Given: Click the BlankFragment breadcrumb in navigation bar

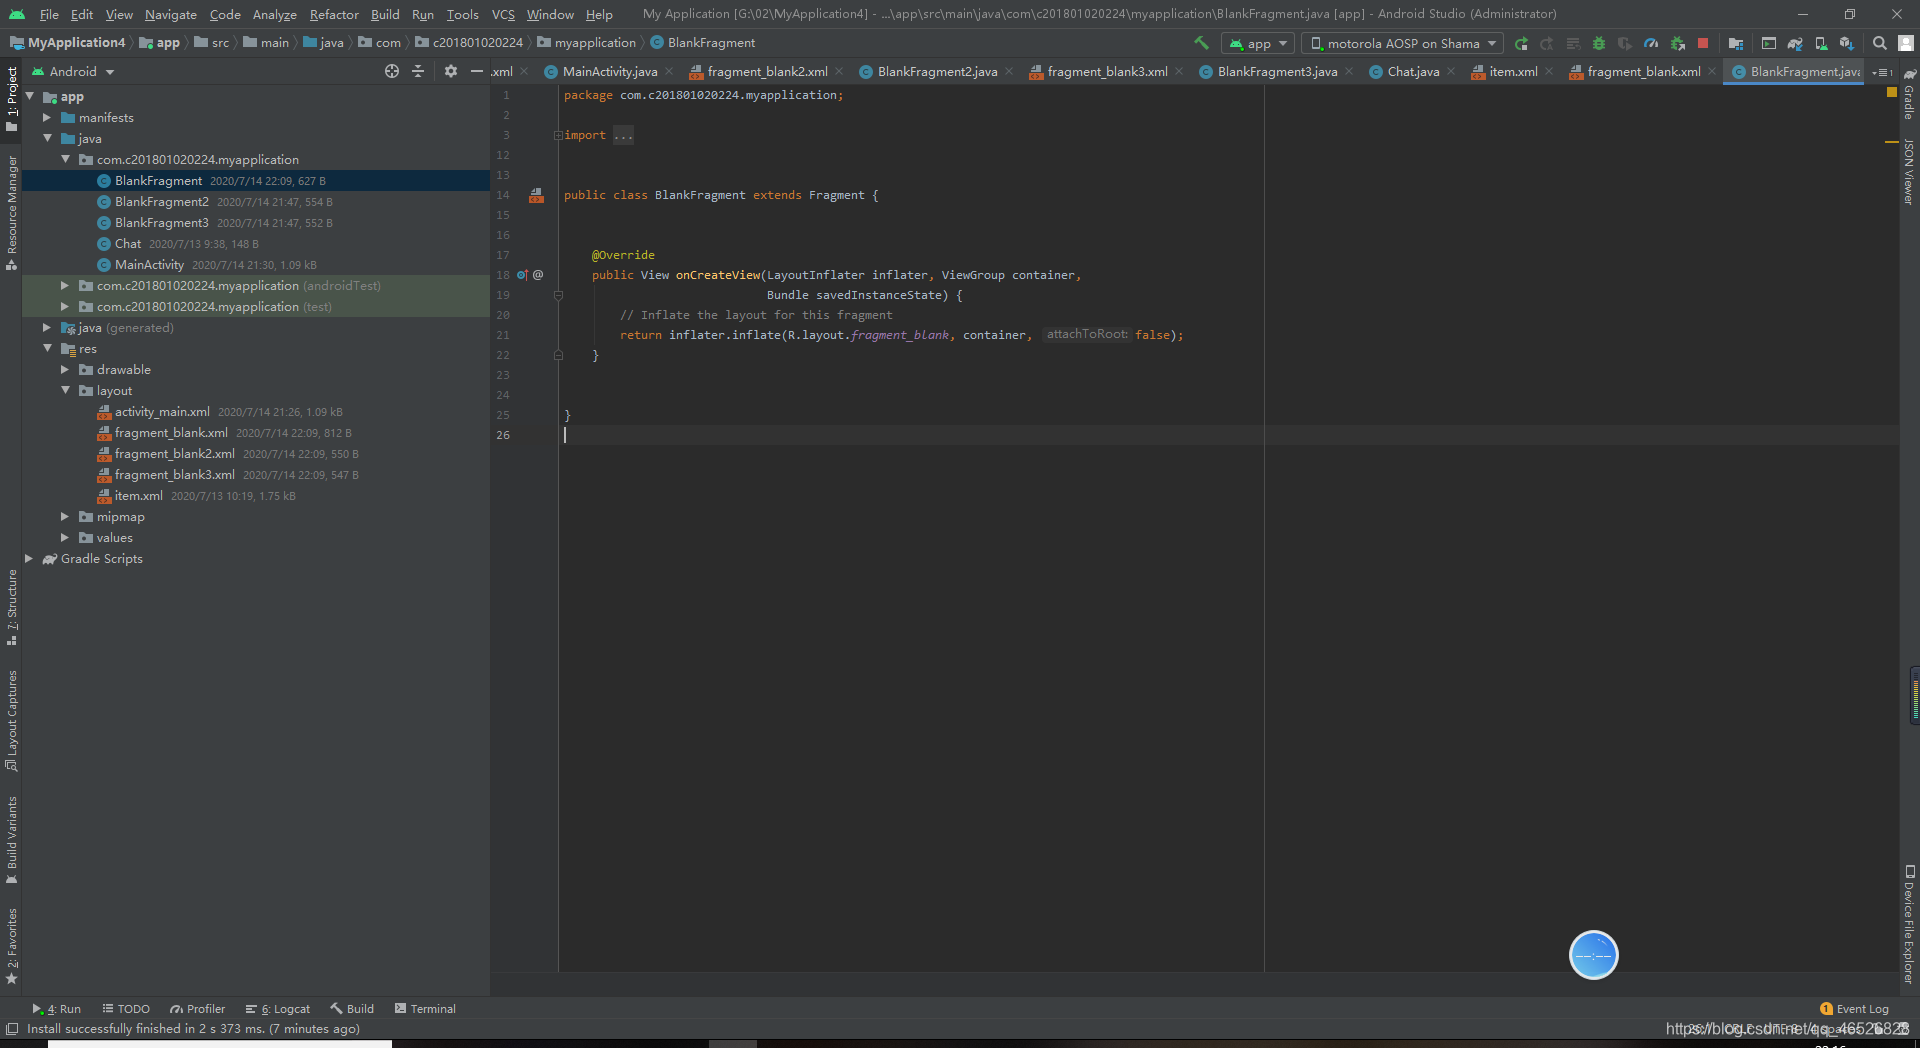Looking at the screenshot, I should 702,43.
